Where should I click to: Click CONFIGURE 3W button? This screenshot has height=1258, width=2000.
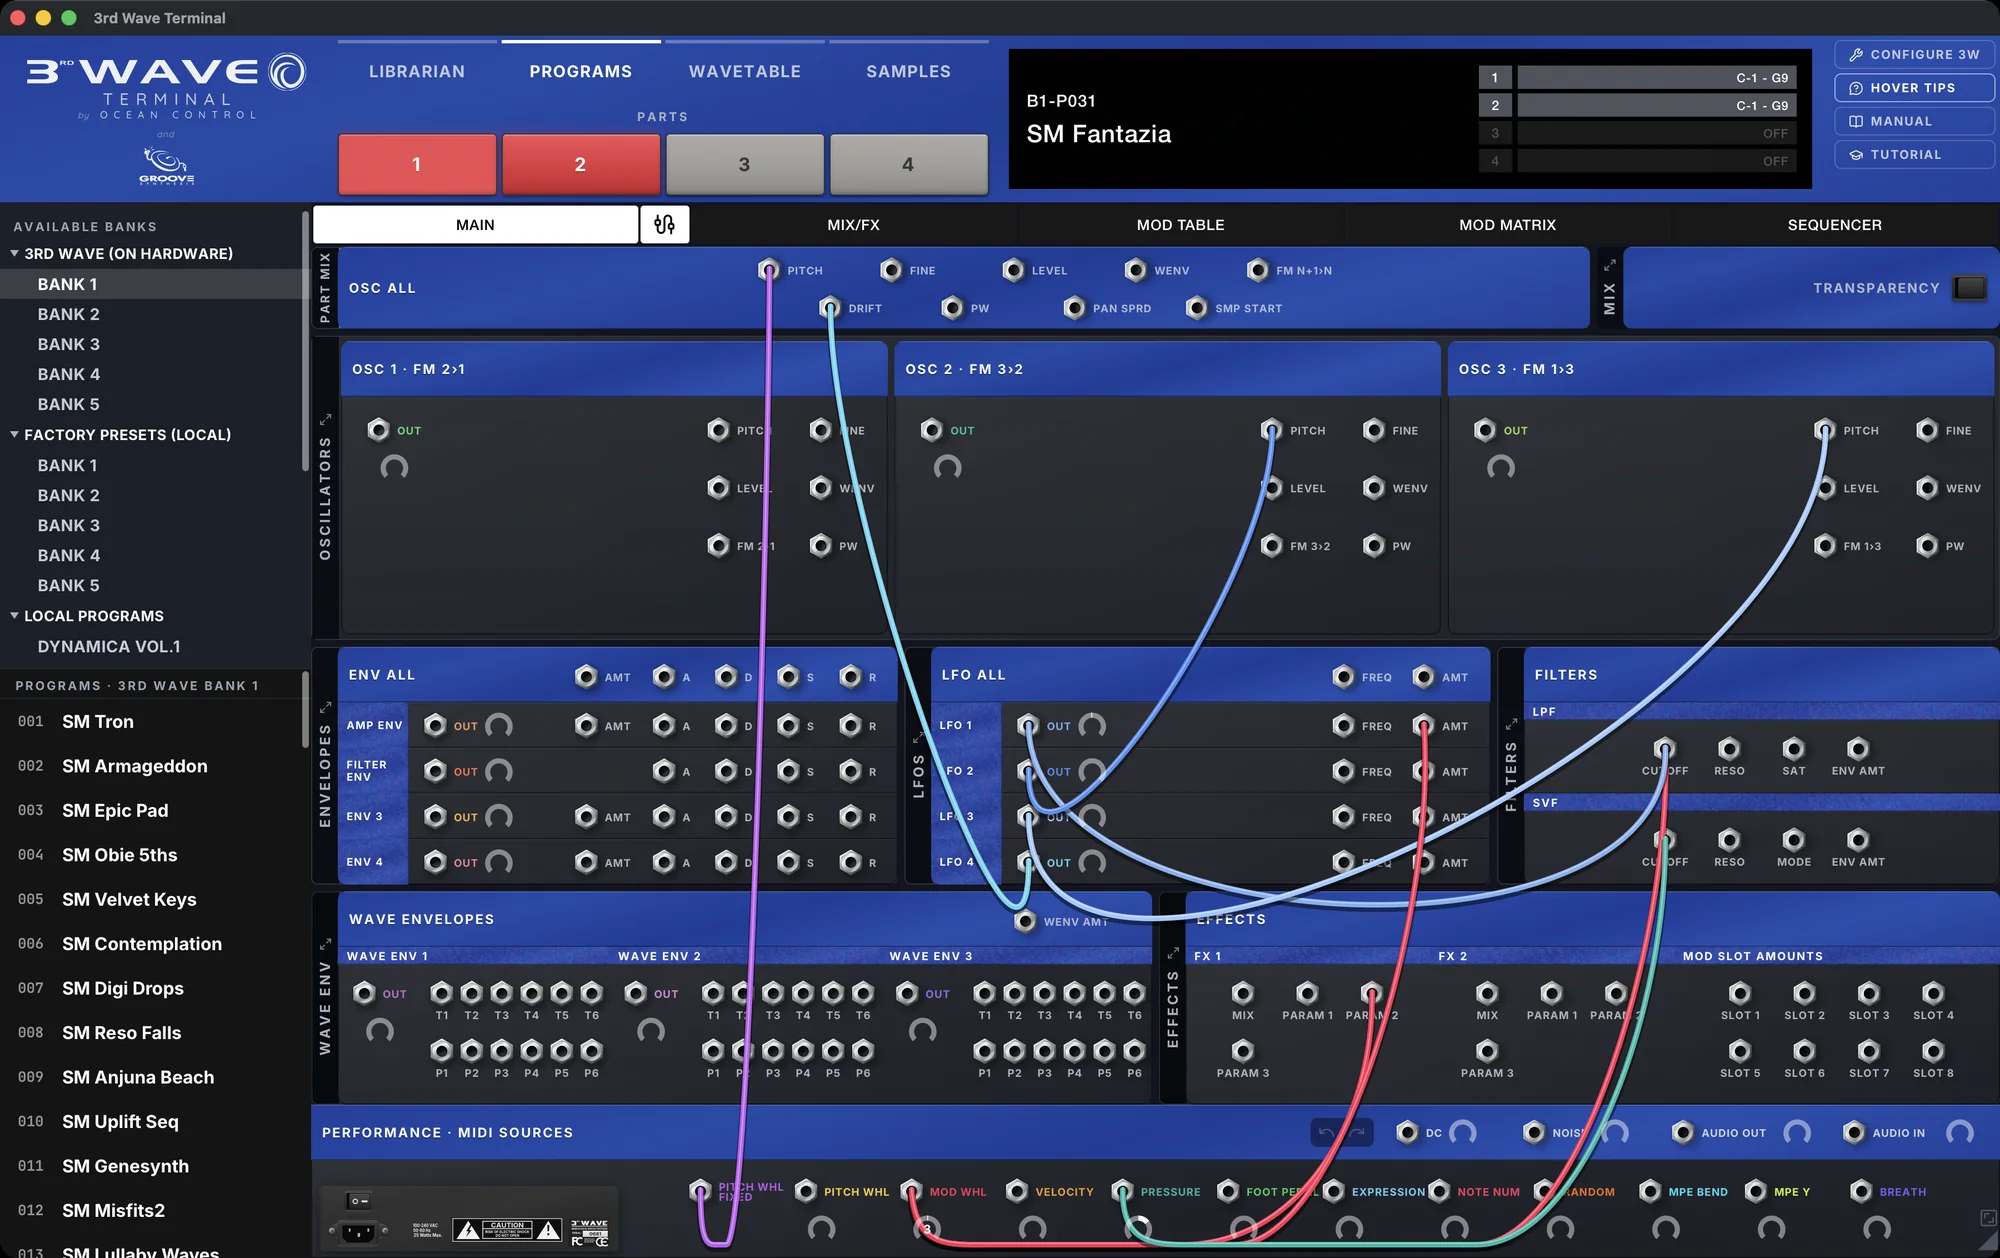[1914, 55]
